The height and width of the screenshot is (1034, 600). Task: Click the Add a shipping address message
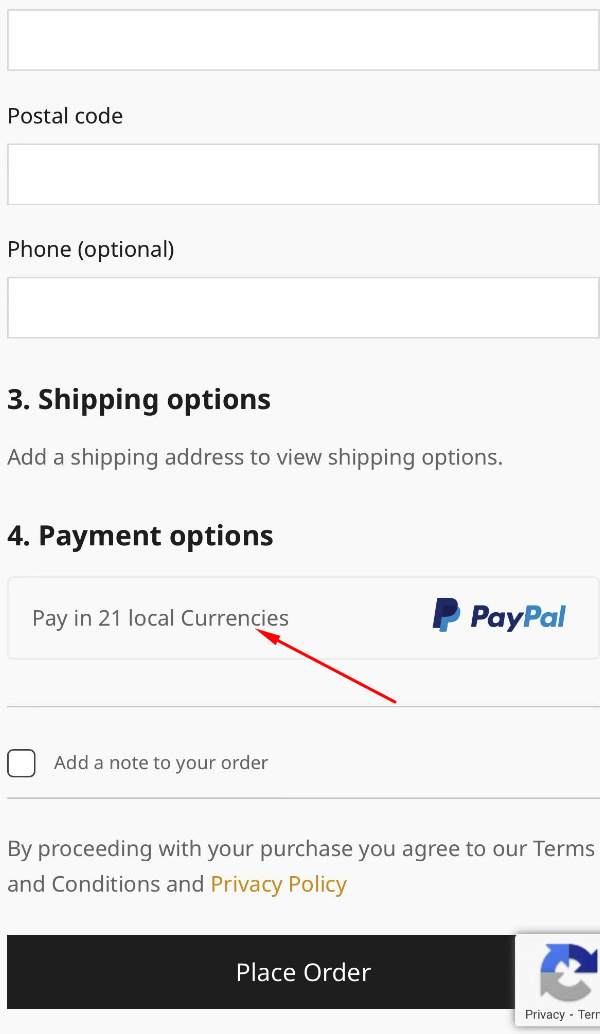tap(255, 457)
